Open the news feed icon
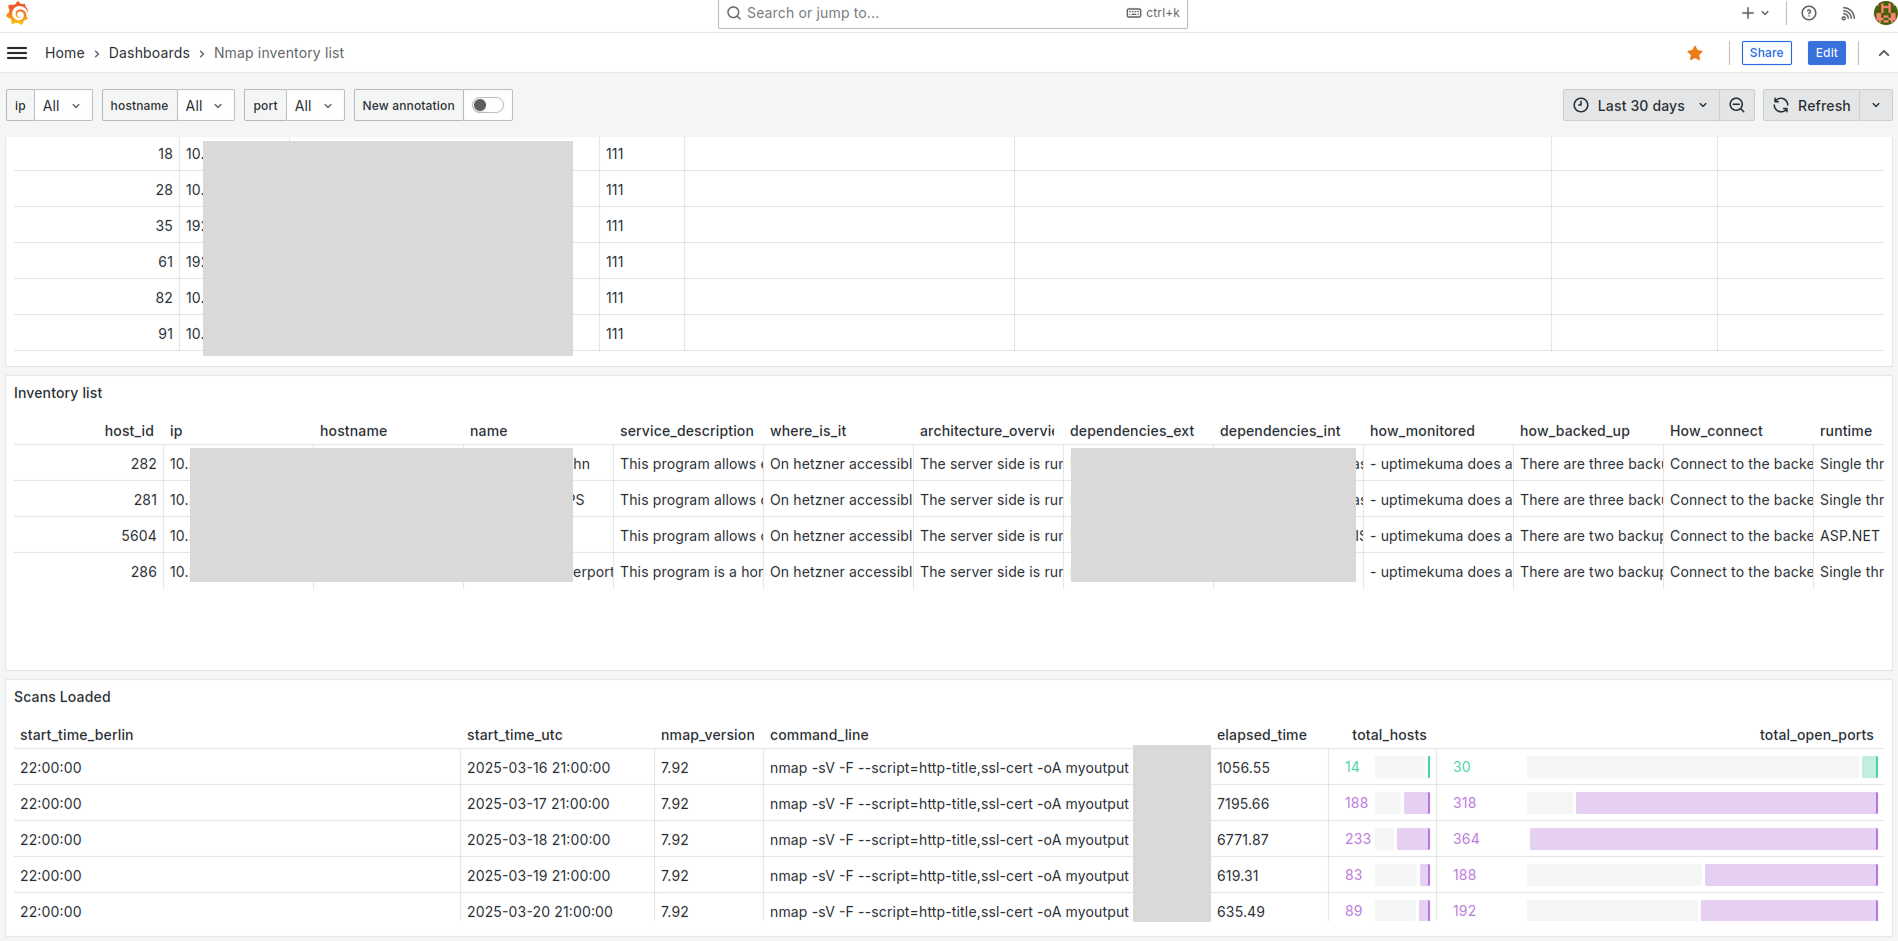The width and height of the screenshot is (1898, 941). (1848, 13)
